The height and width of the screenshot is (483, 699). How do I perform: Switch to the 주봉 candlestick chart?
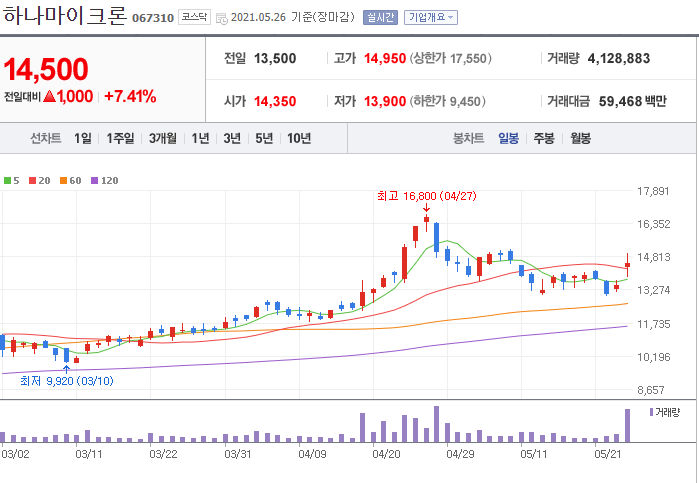(x=544, y=138)
